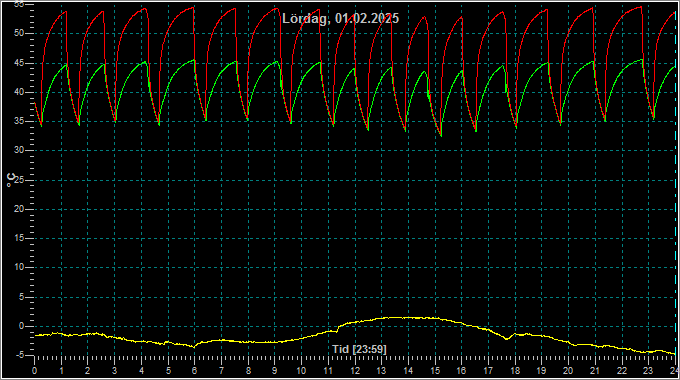Click the 0 degree axis label
Viewport: 680px width, 380px height.
[21, 326]
